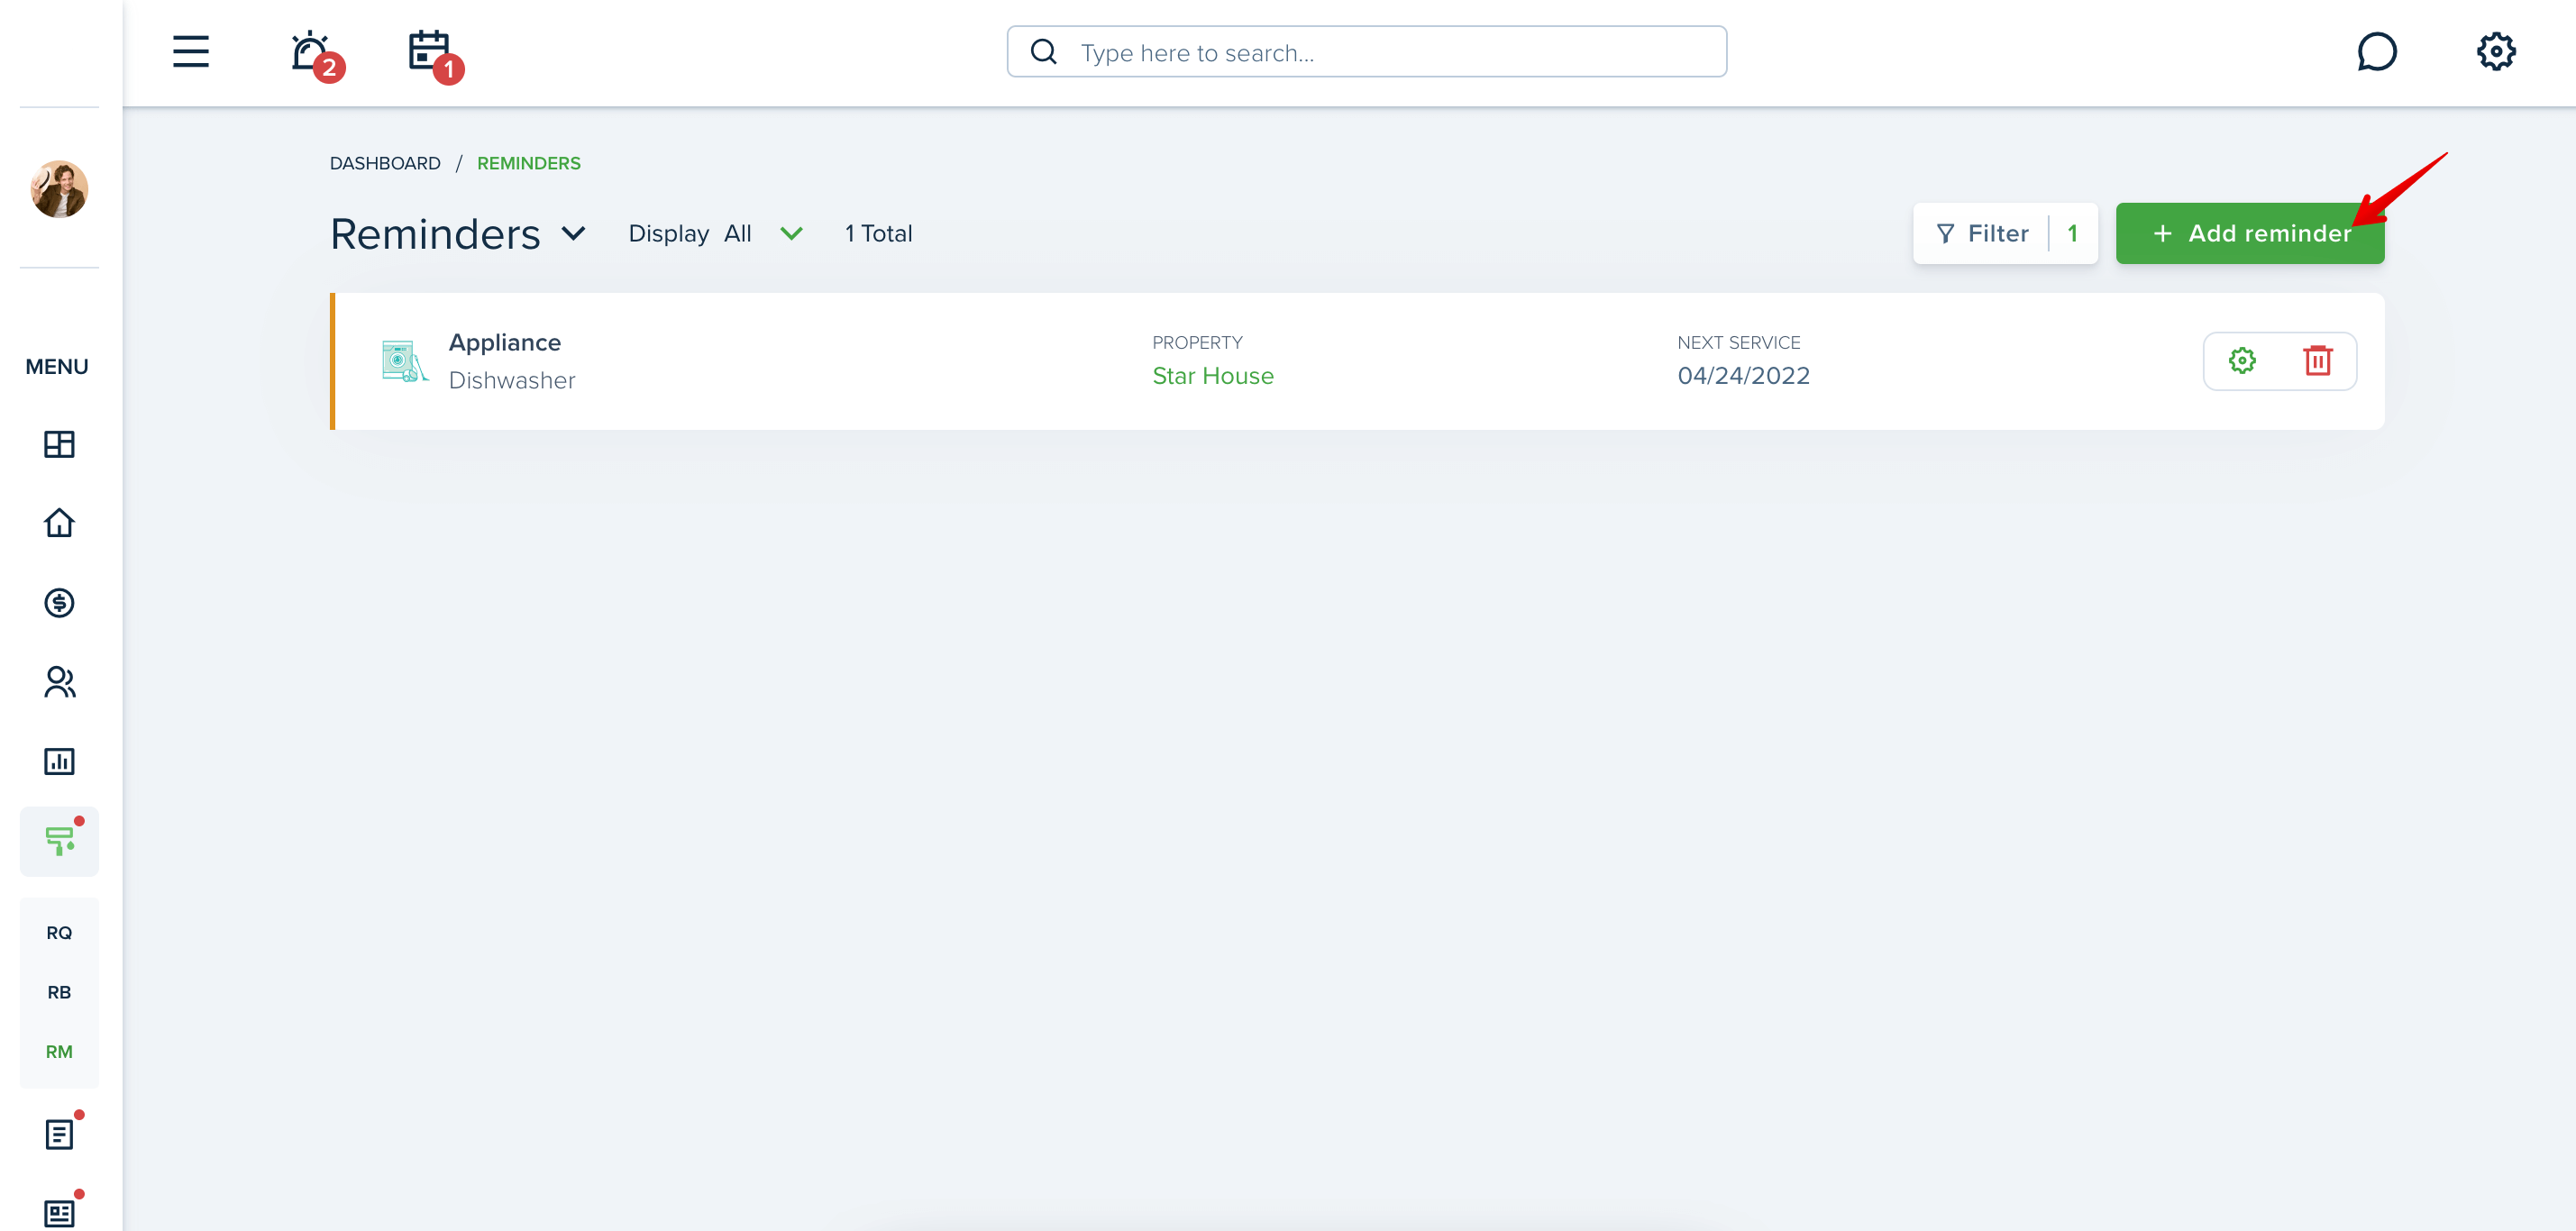2576x1231 pixels.
Task: Open settings gear in the top bar
Action: tap(2495, 51)
